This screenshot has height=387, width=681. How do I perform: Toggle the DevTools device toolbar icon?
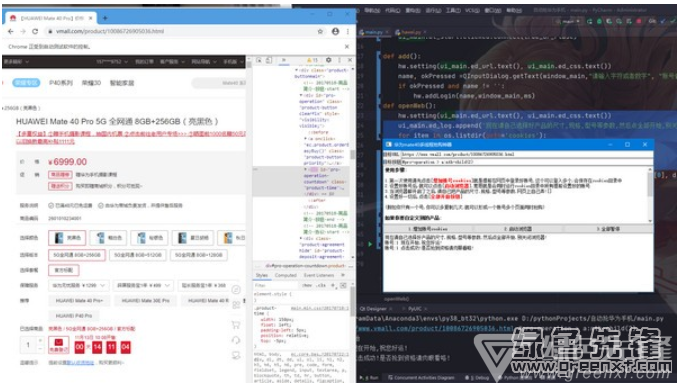tap(269, 60)
